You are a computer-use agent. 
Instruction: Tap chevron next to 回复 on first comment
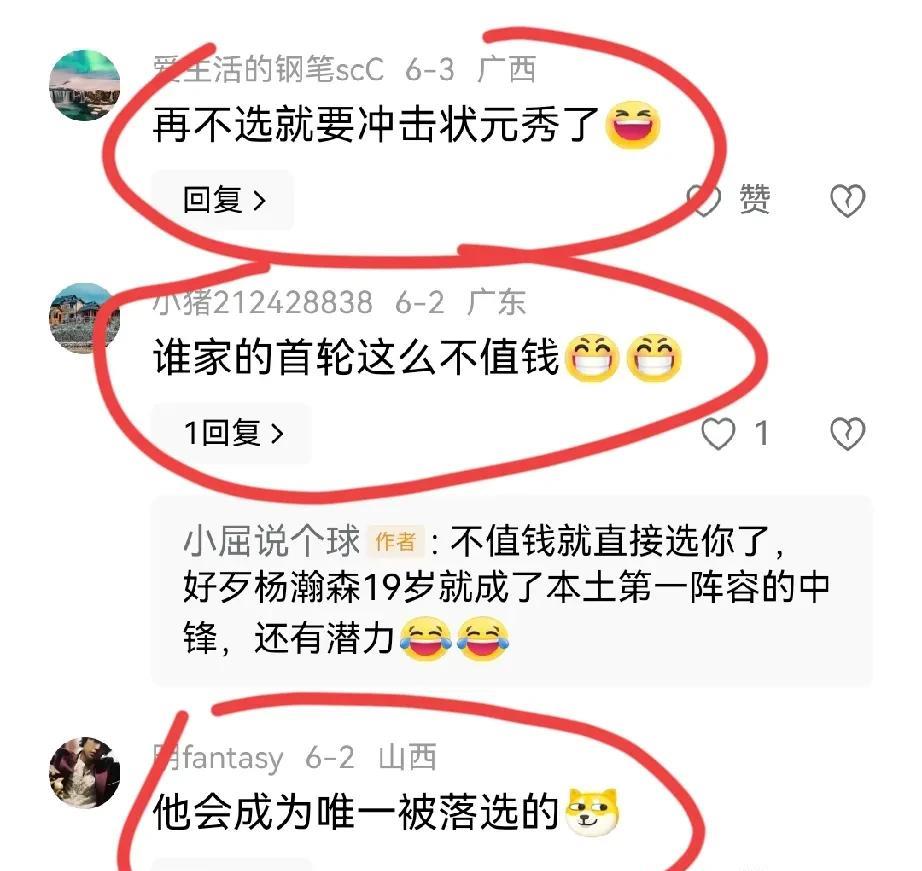tap(259, 201)
